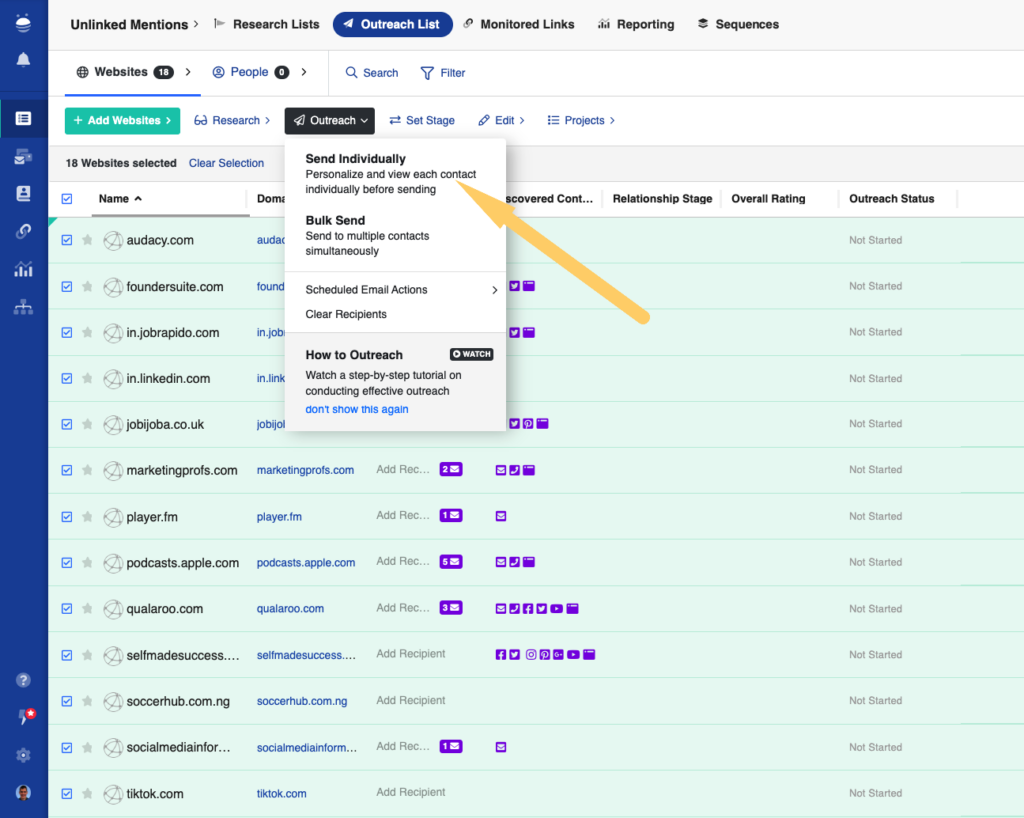The height and width of the screenshot is (818, 1024).
Task: Open the Projects dropdown in the toolbar
Action: click(581, 120)
